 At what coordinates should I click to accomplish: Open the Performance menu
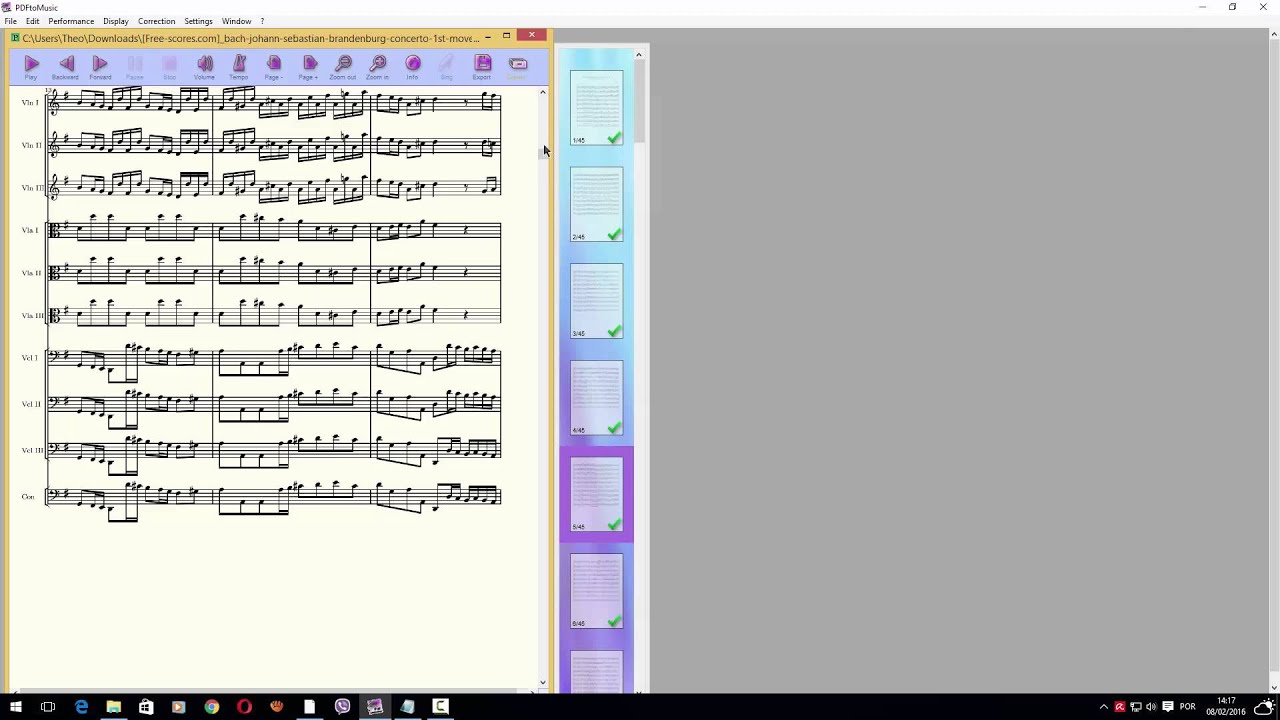[71, 21]
